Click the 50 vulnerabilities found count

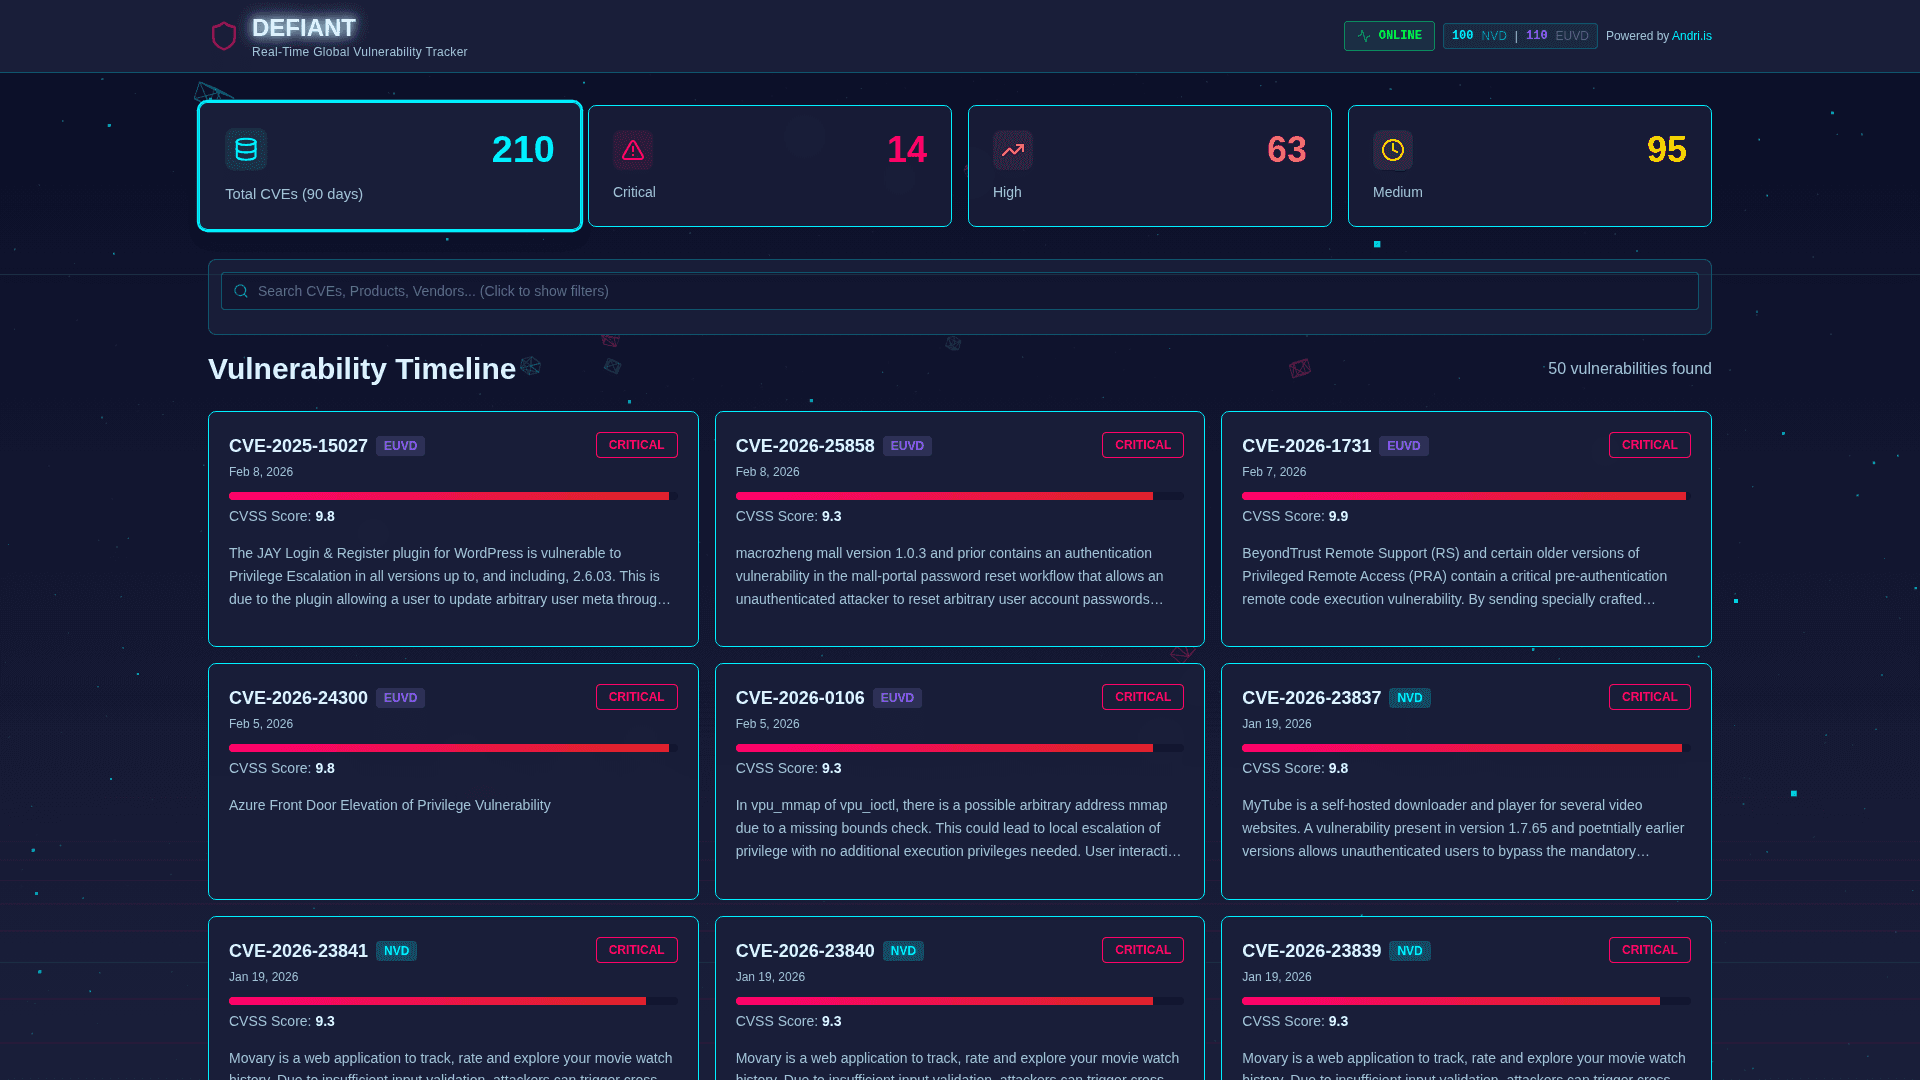pos(1630,369)
